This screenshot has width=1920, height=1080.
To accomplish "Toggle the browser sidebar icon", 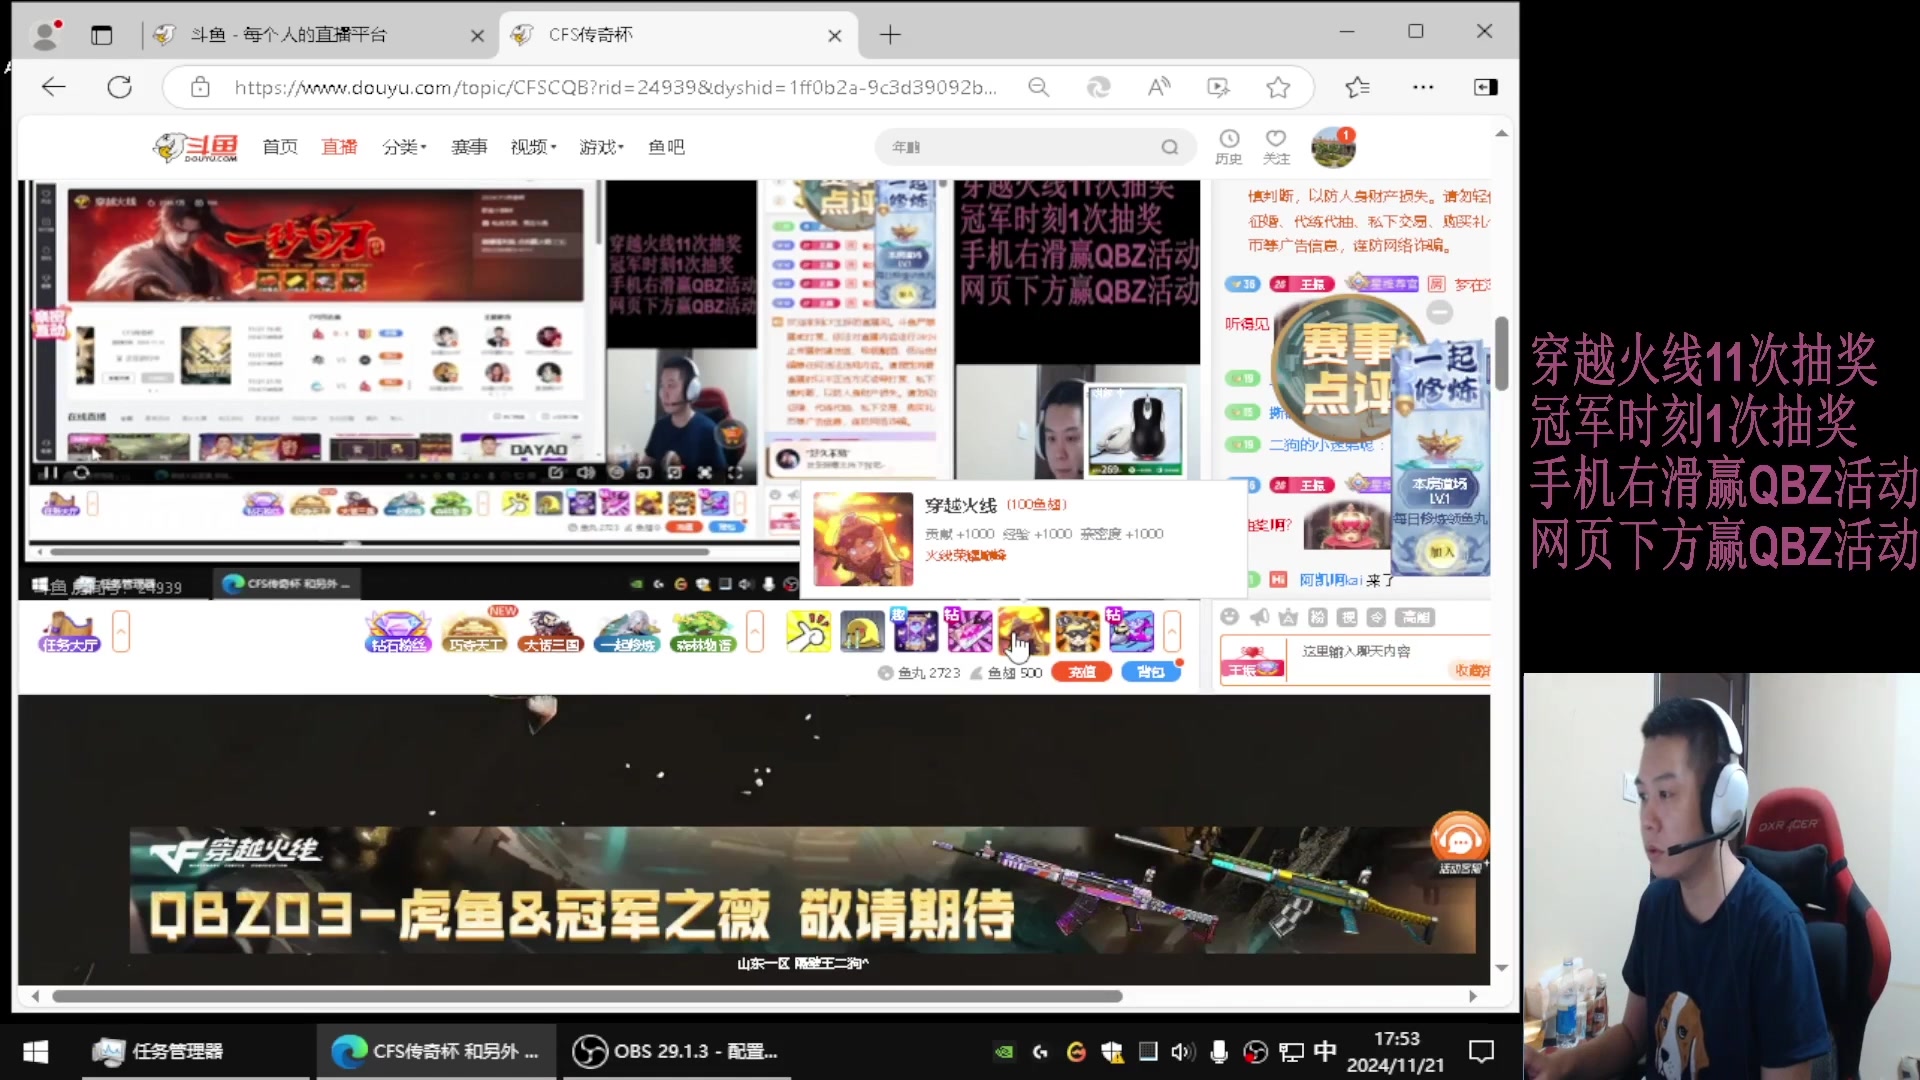I will 1486,87.
